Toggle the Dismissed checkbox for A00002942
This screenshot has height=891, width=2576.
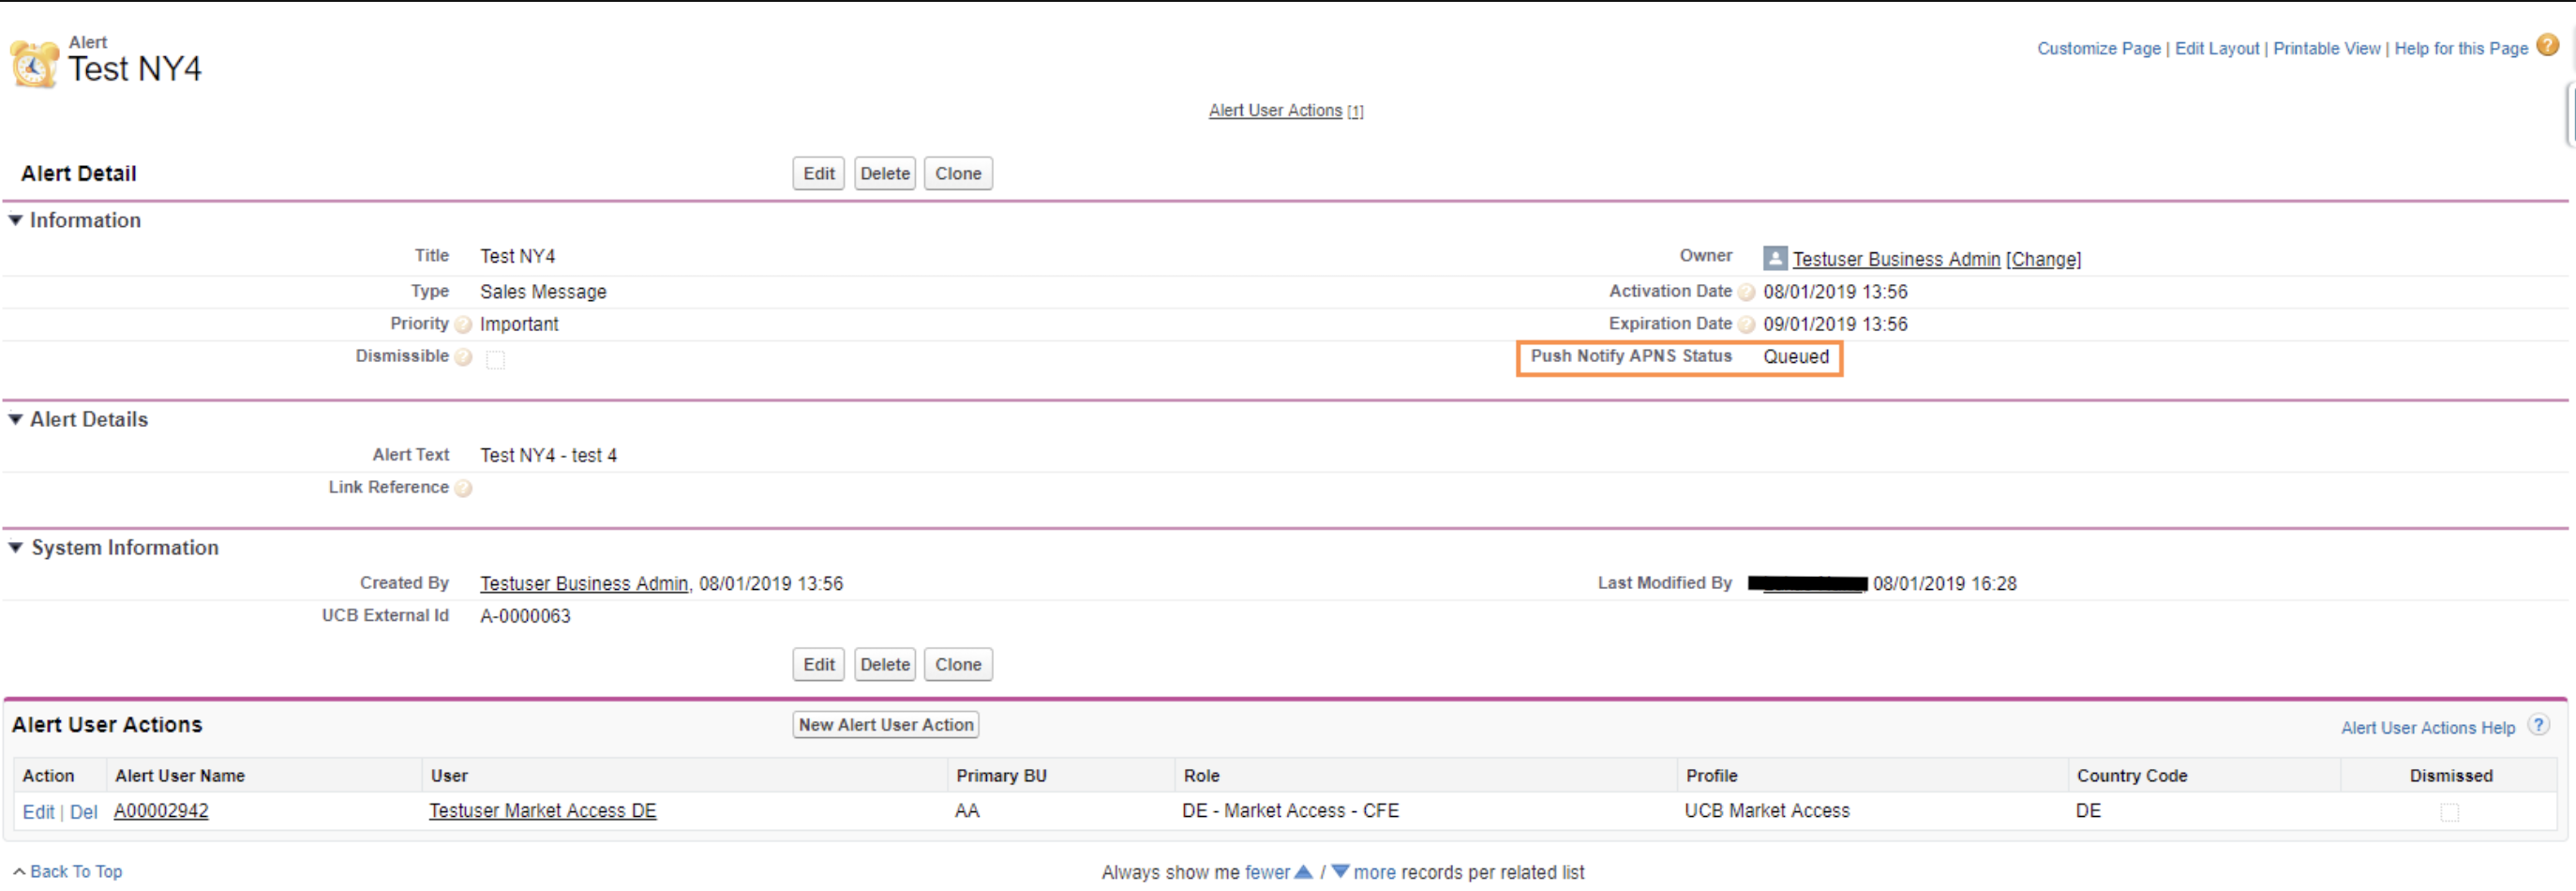2449,812
